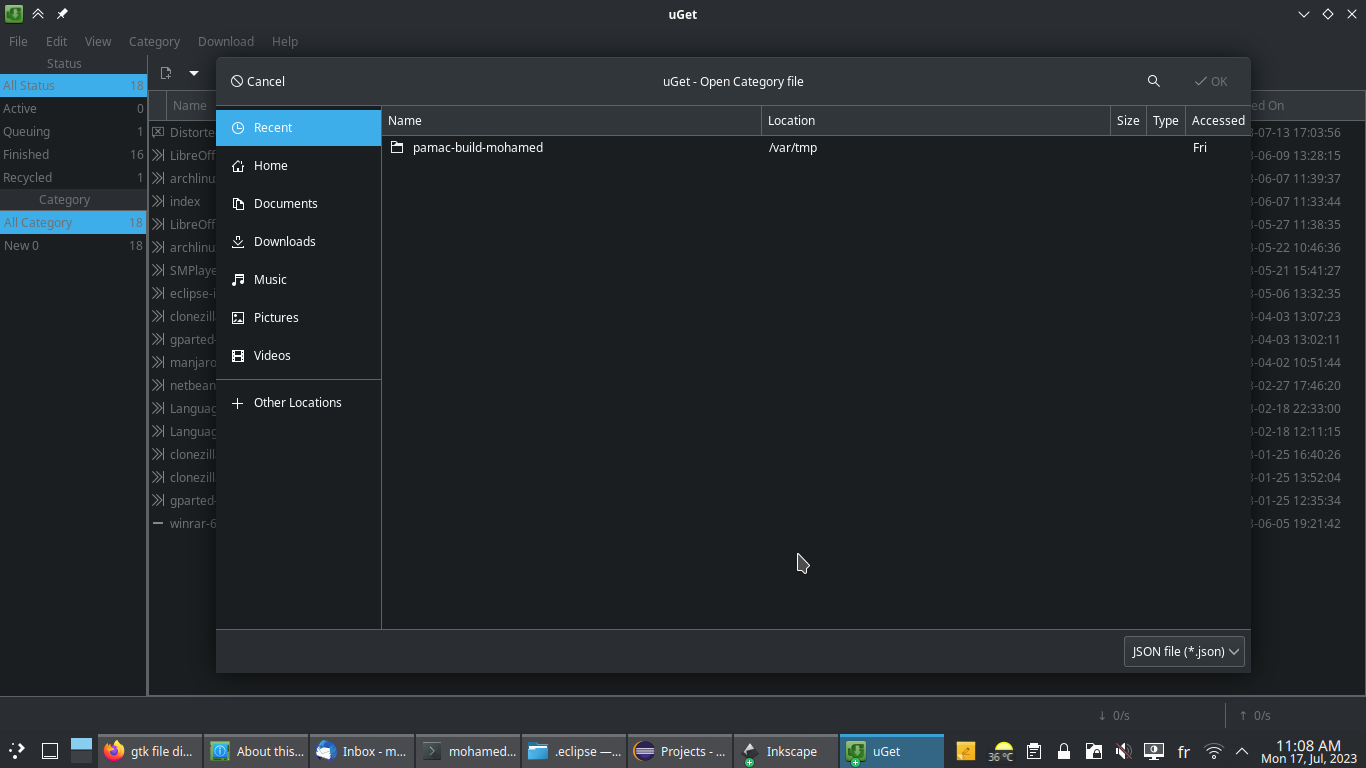Sort file list by Size column
The height and width of the screenshot is (768, 1366).
coord(1128,120)
